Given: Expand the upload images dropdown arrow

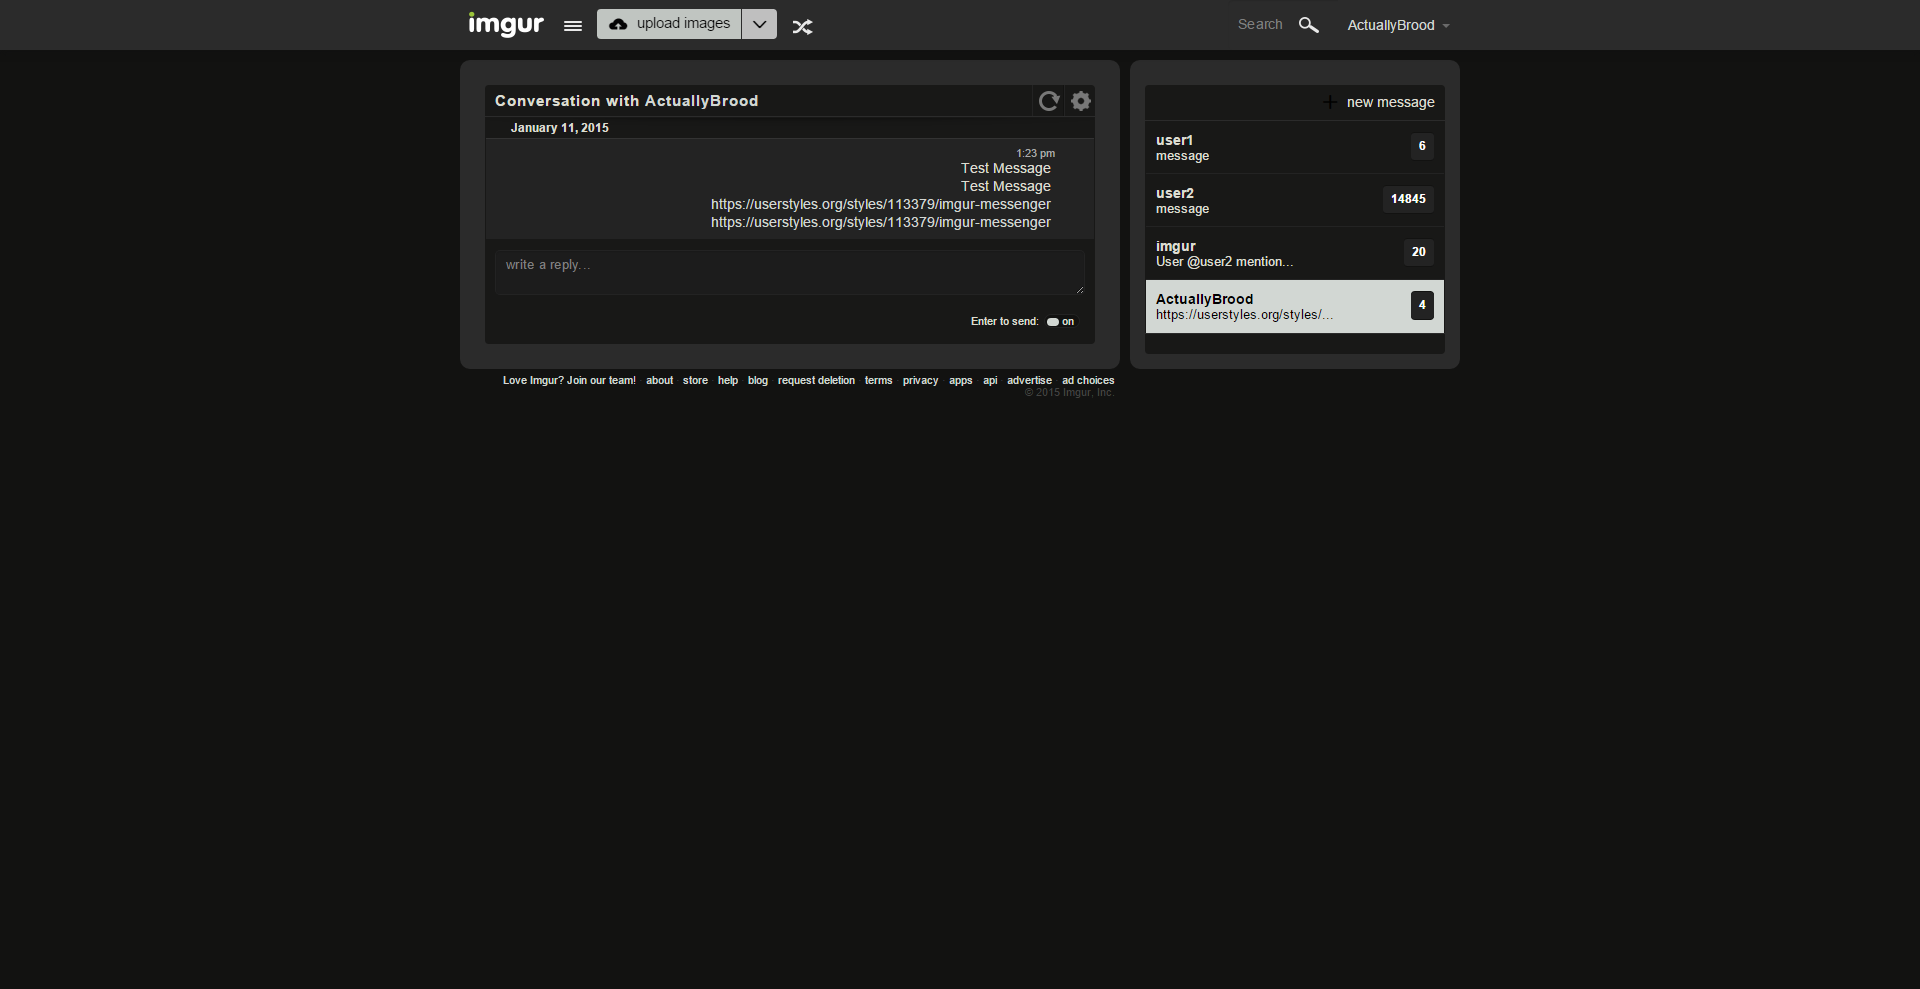Looking at the screenshot, I should pyautogui.click(x=759, y=23).
